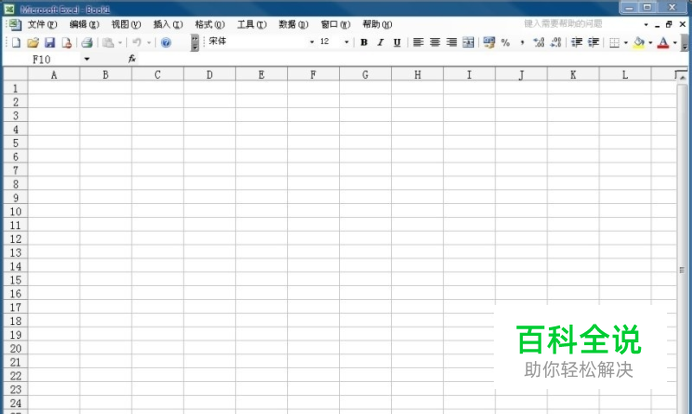
Task: Decrease decimal places
Action: tap(556, 42)
